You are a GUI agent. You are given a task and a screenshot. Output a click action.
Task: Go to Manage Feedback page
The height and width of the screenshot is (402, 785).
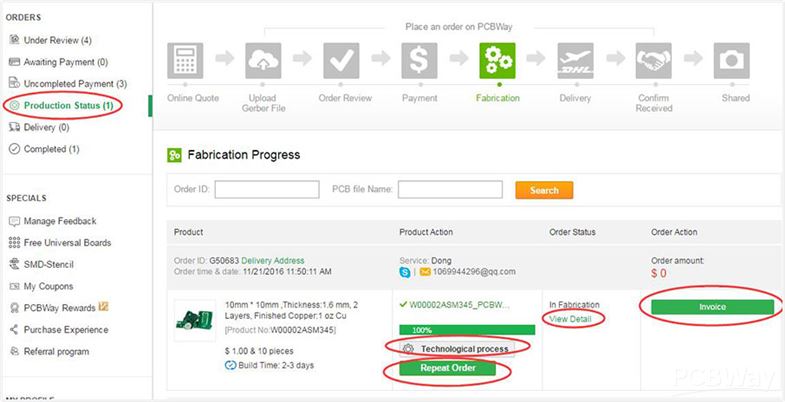(60, 221)
